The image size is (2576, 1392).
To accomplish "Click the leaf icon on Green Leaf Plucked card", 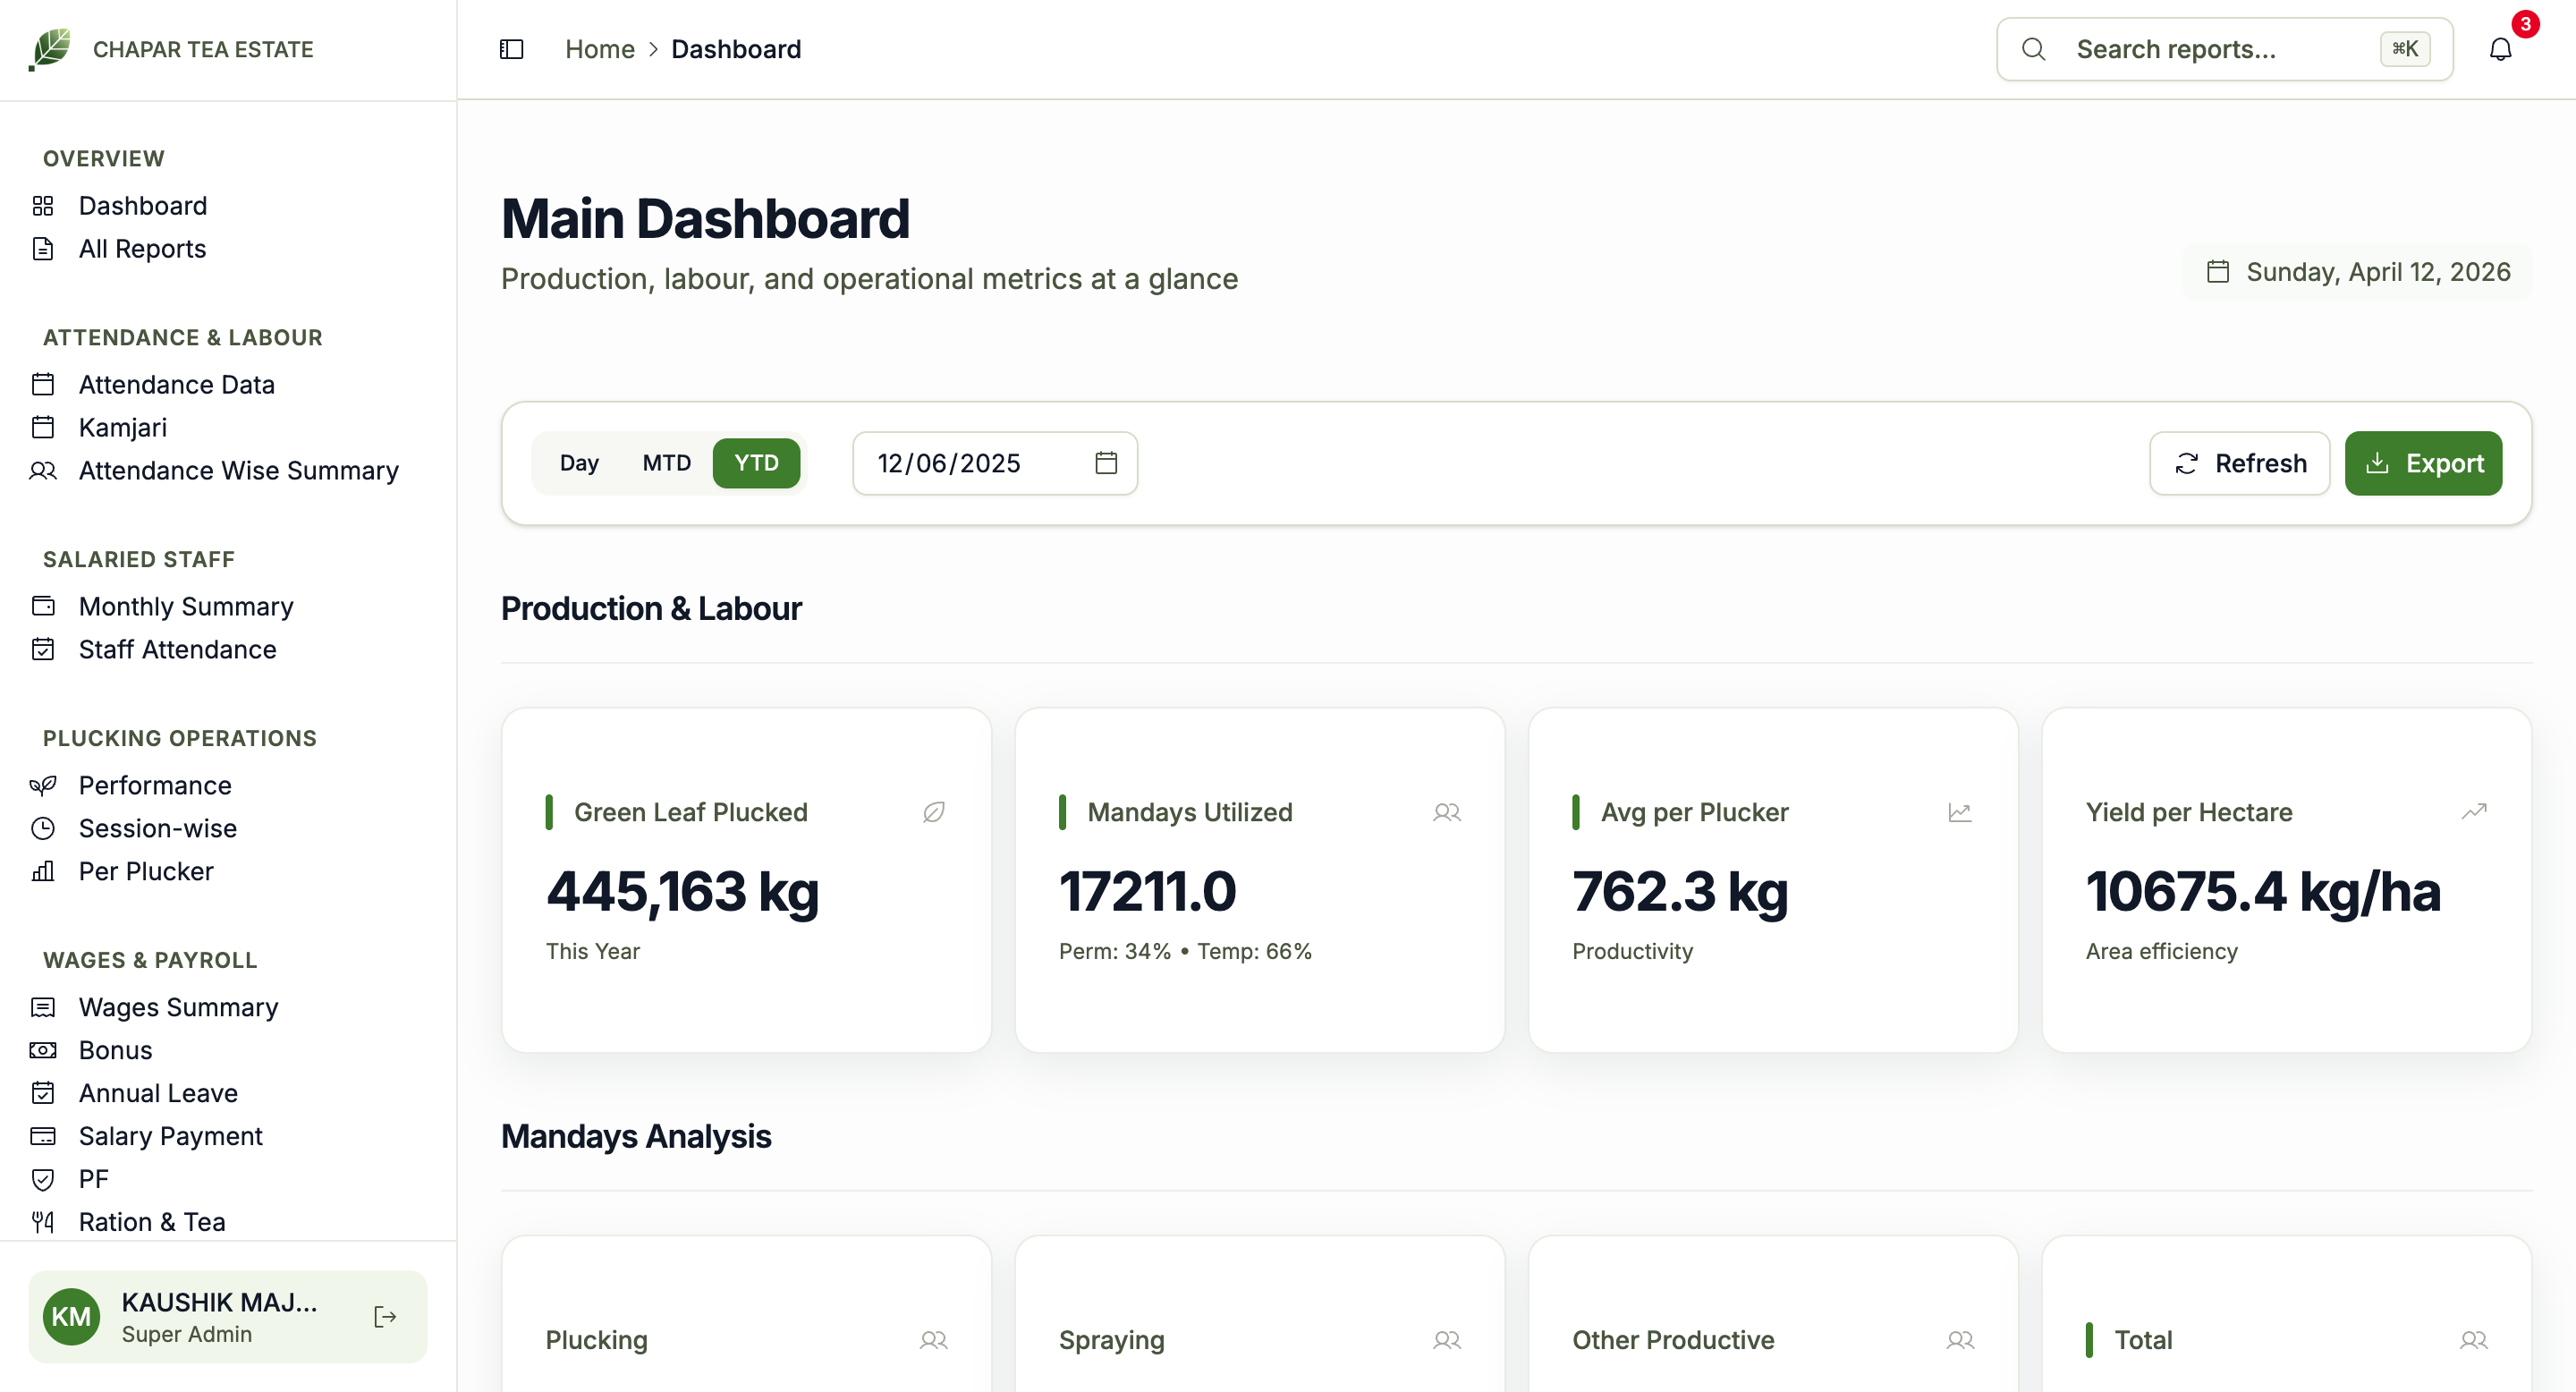I will 933,812.
